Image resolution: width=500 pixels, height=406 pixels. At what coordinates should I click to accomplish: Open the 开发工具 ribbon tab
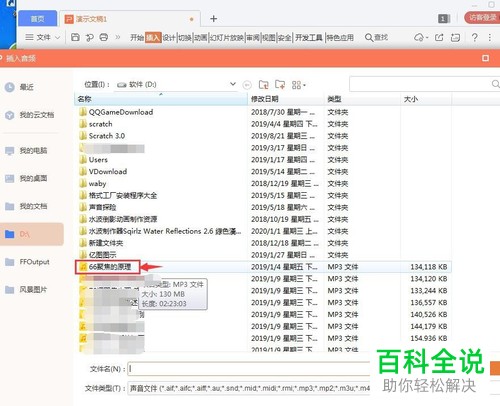[308, 38]
